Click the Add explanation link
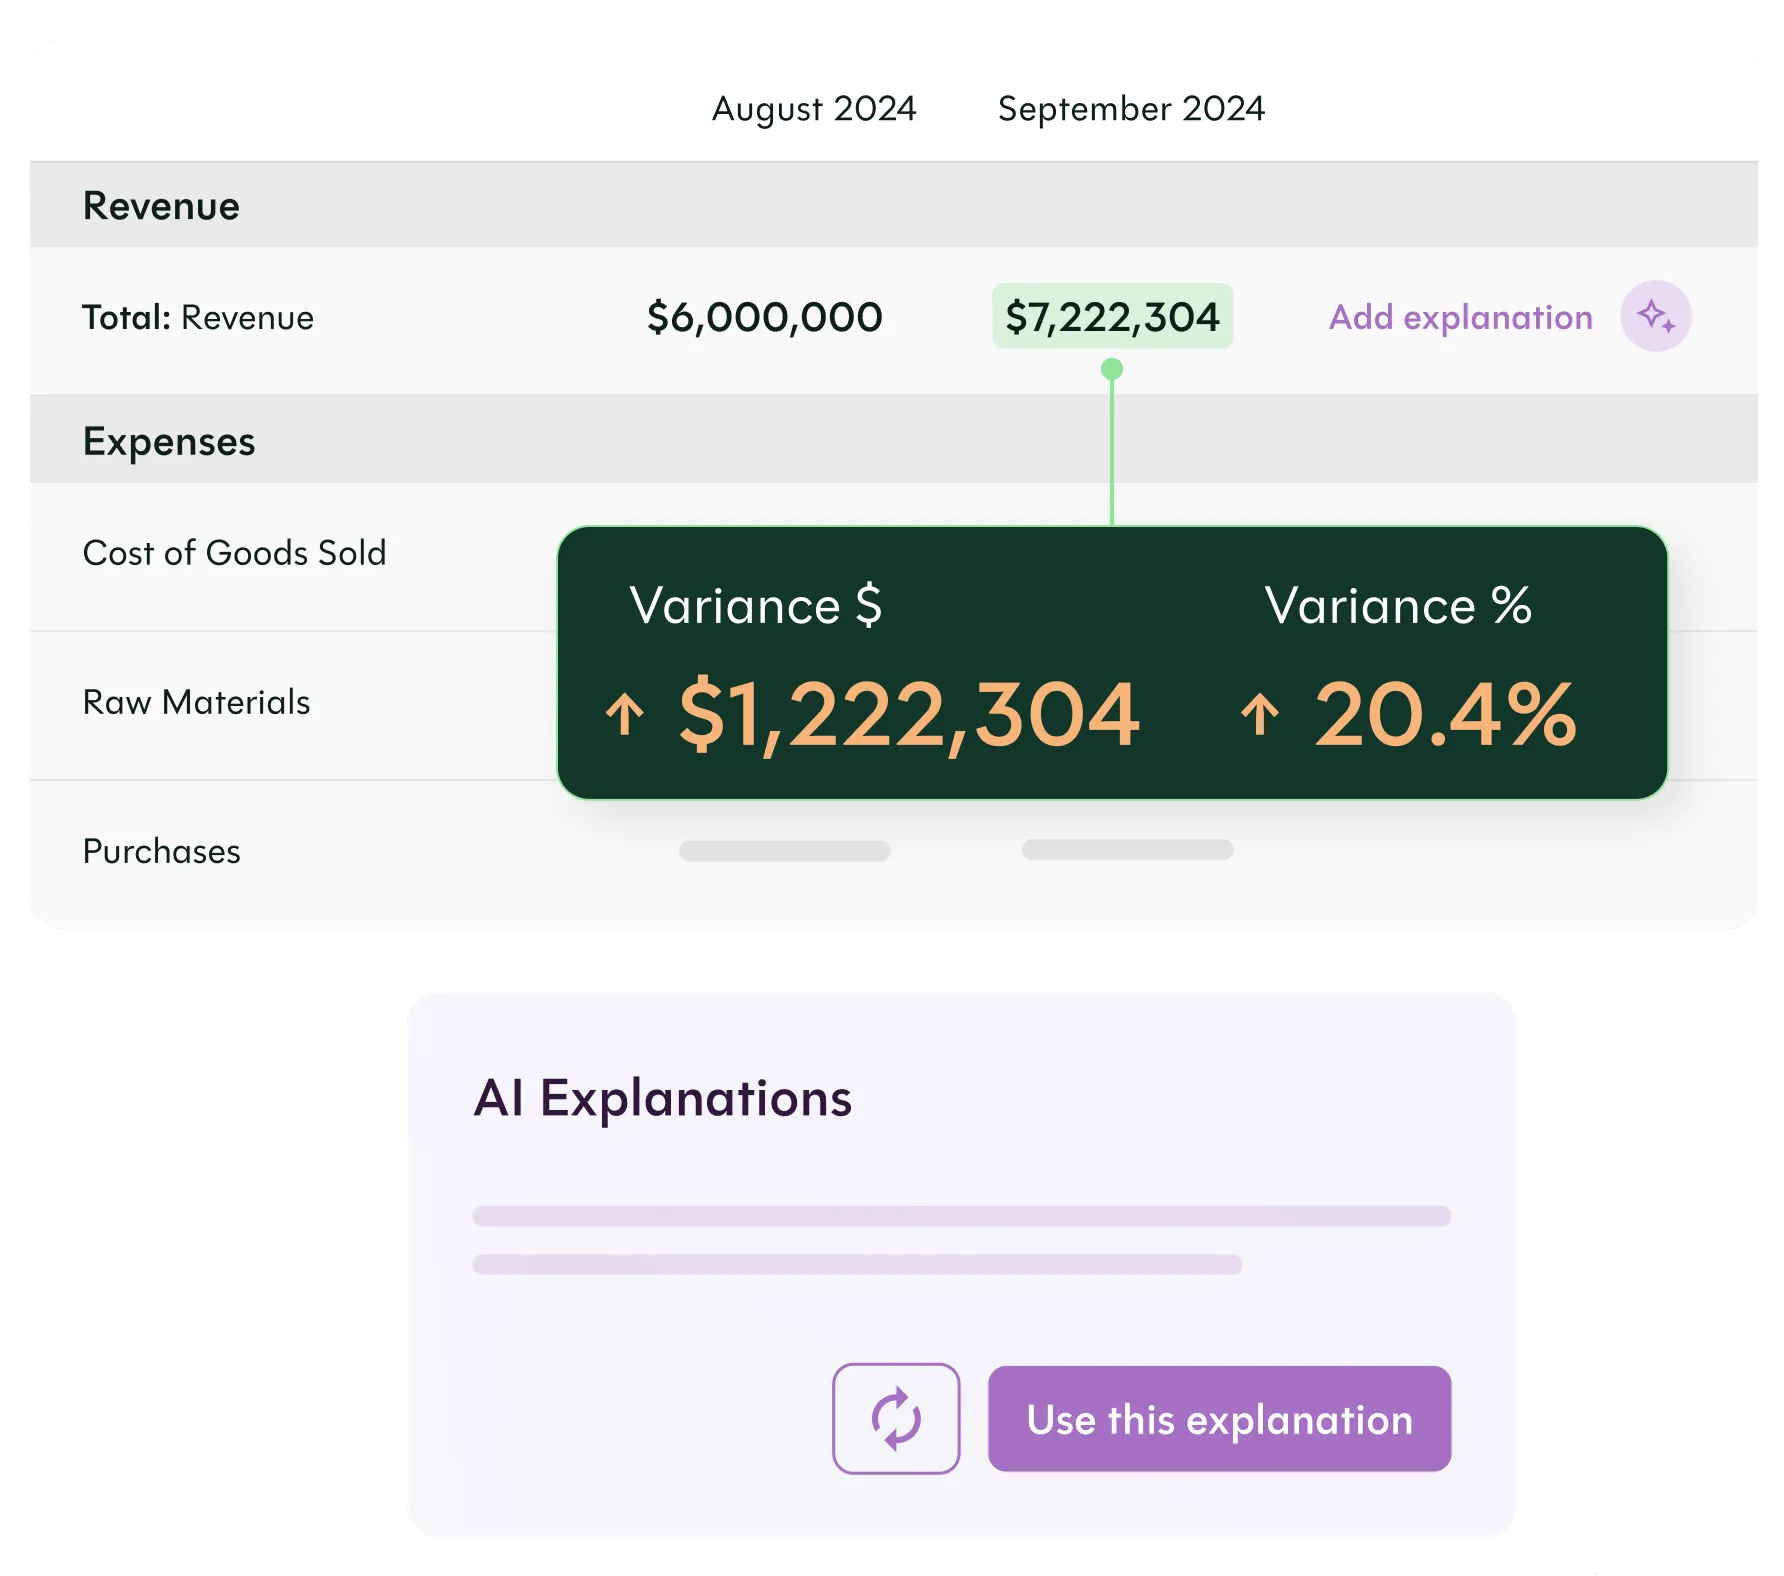Viewport: 1784px width, 1576px height. pyautogui.click(x=1458, y=317)
